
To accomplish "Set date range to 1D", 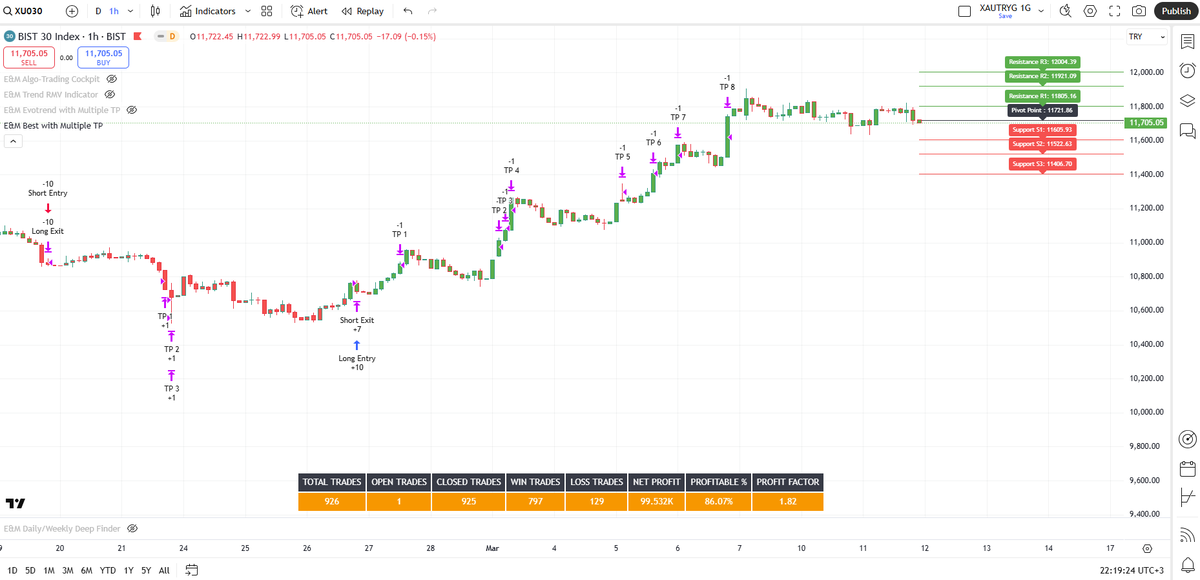I will pyautogui.click(x=10, y=570).
